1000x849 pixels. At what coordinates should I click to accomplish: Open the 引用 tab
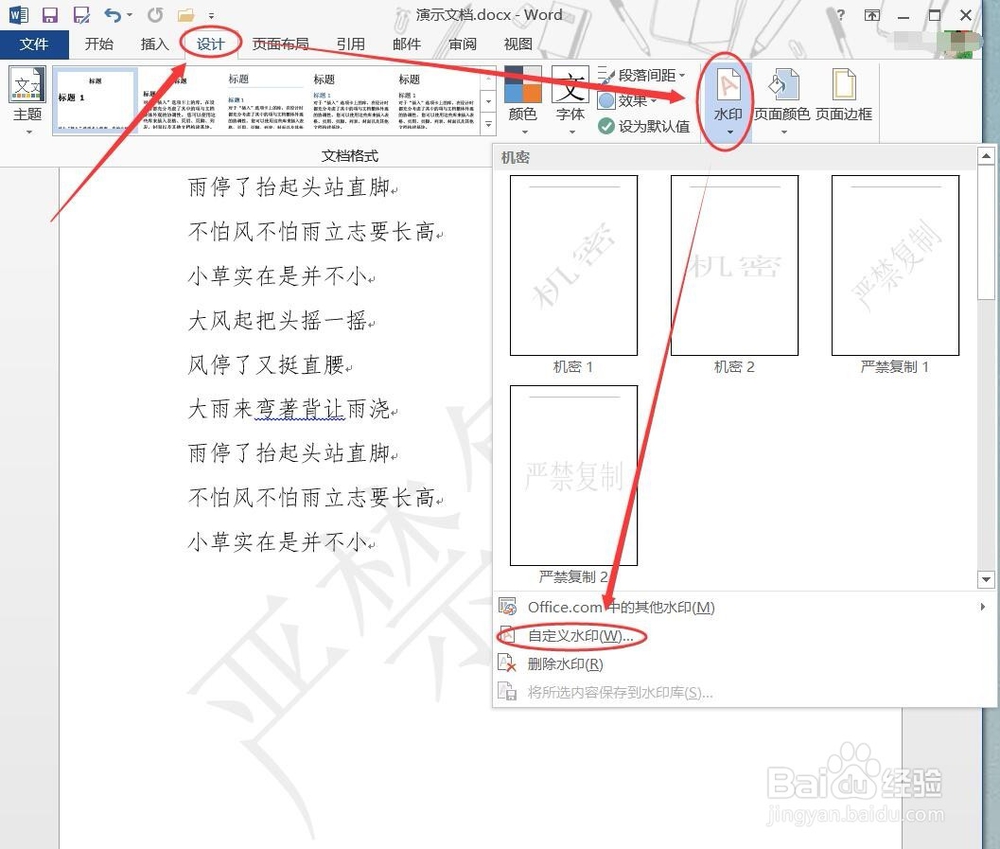pos(351,44)
